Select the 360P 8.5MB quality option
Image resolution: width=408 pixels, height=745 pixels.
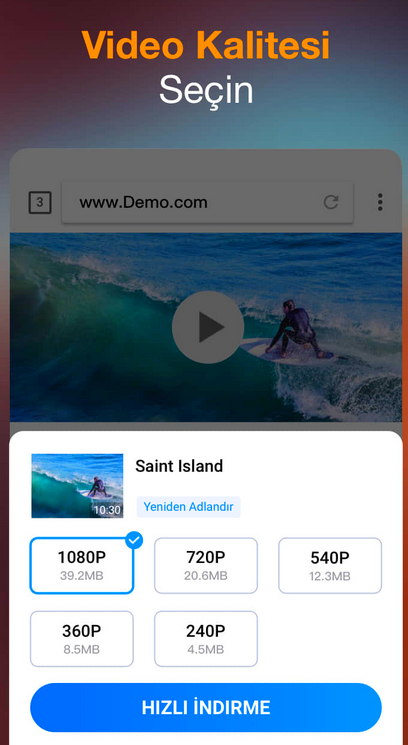pos(82,639)
